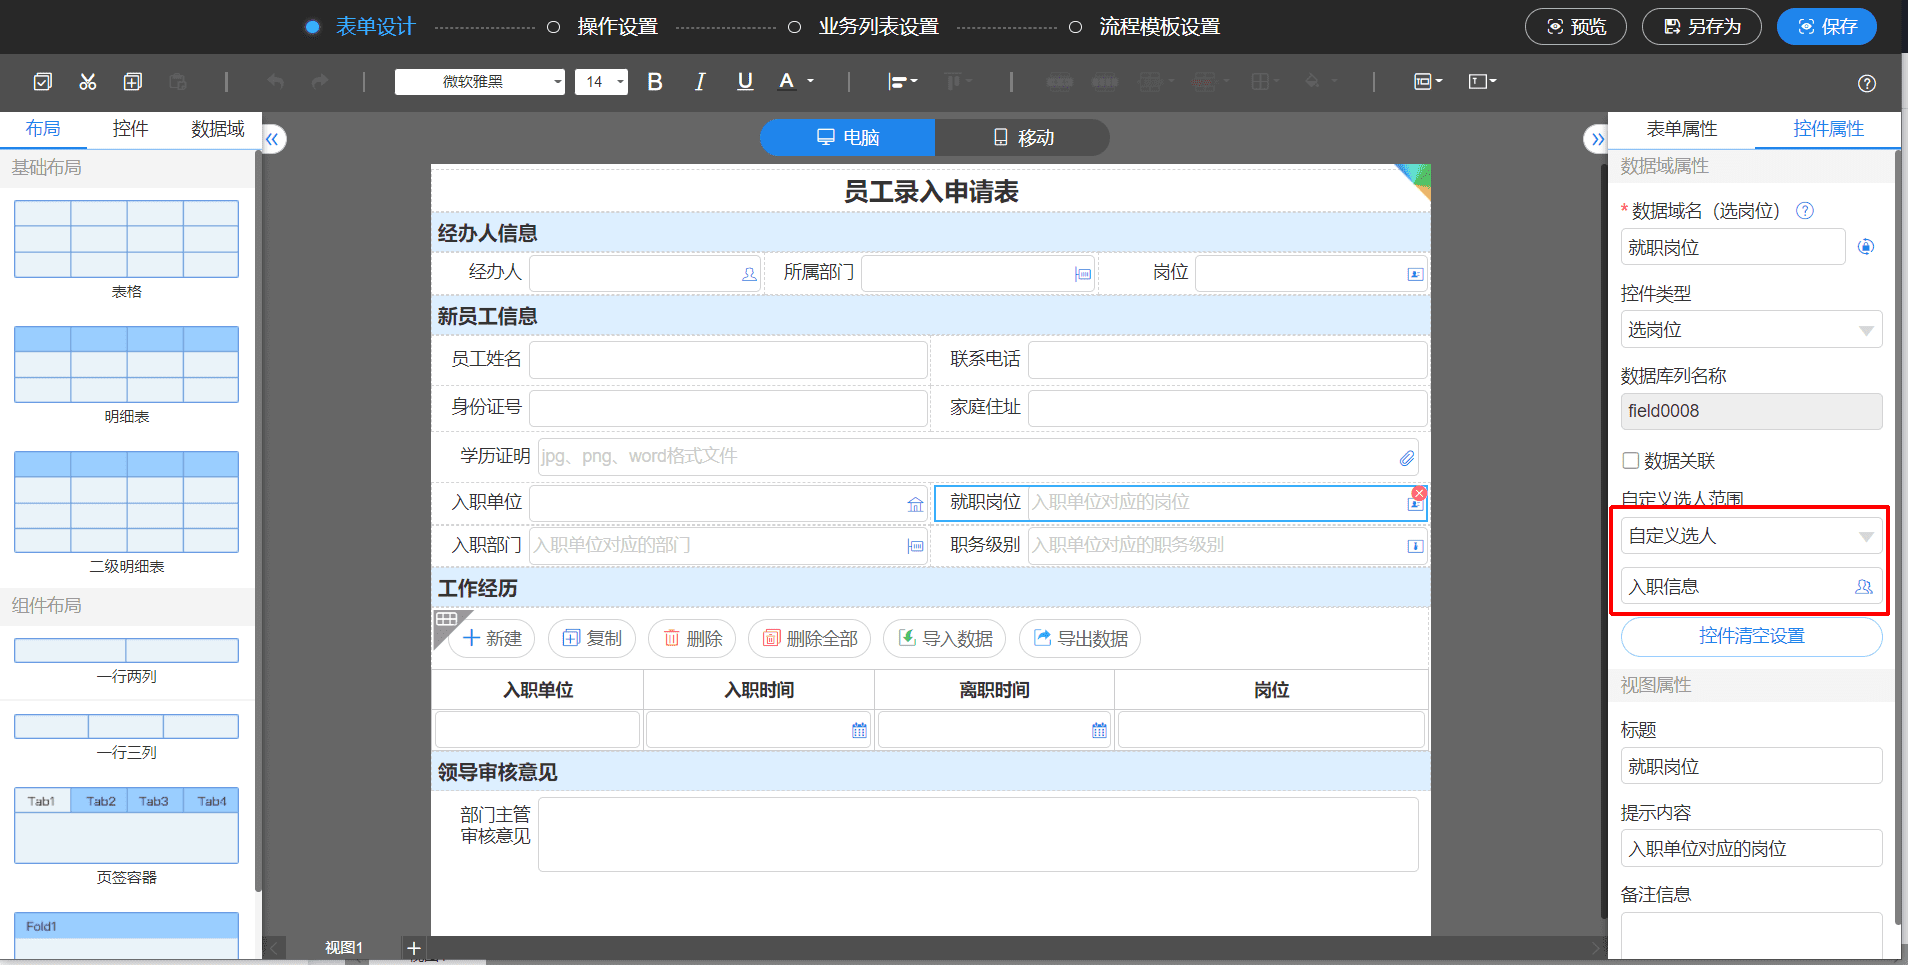Switch to the 布局 tab

[x=43, y=129]
